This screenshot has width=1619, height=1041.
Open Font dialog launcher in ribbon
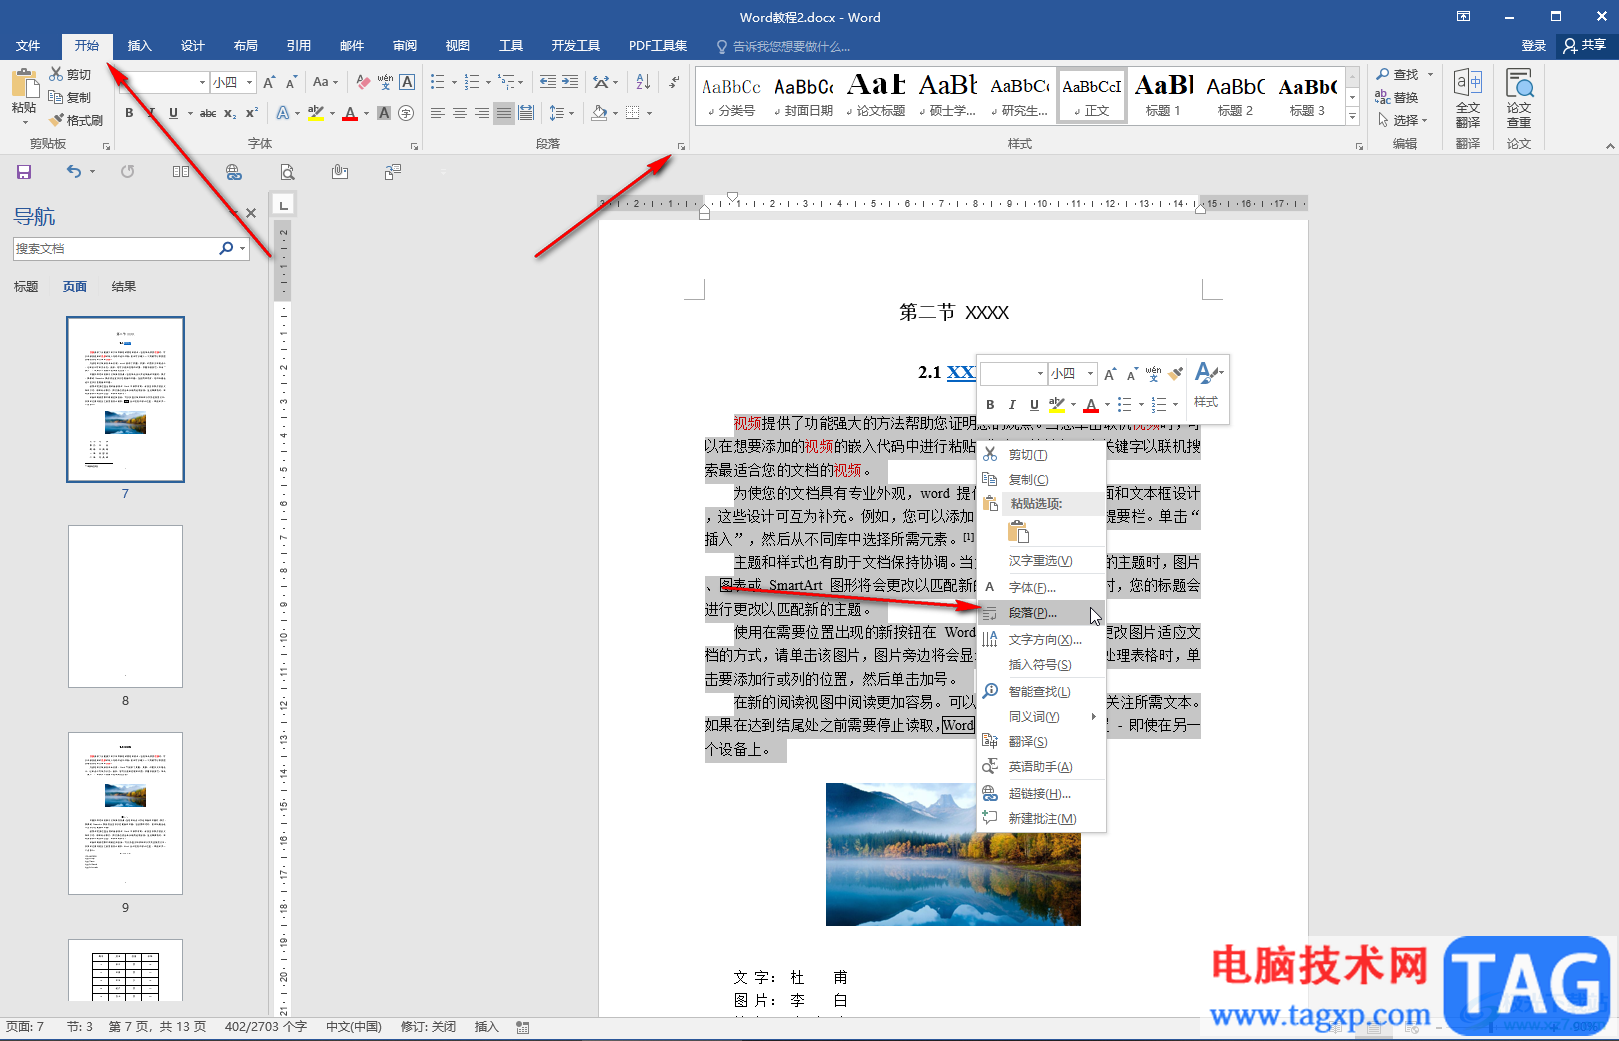point(414,146)
